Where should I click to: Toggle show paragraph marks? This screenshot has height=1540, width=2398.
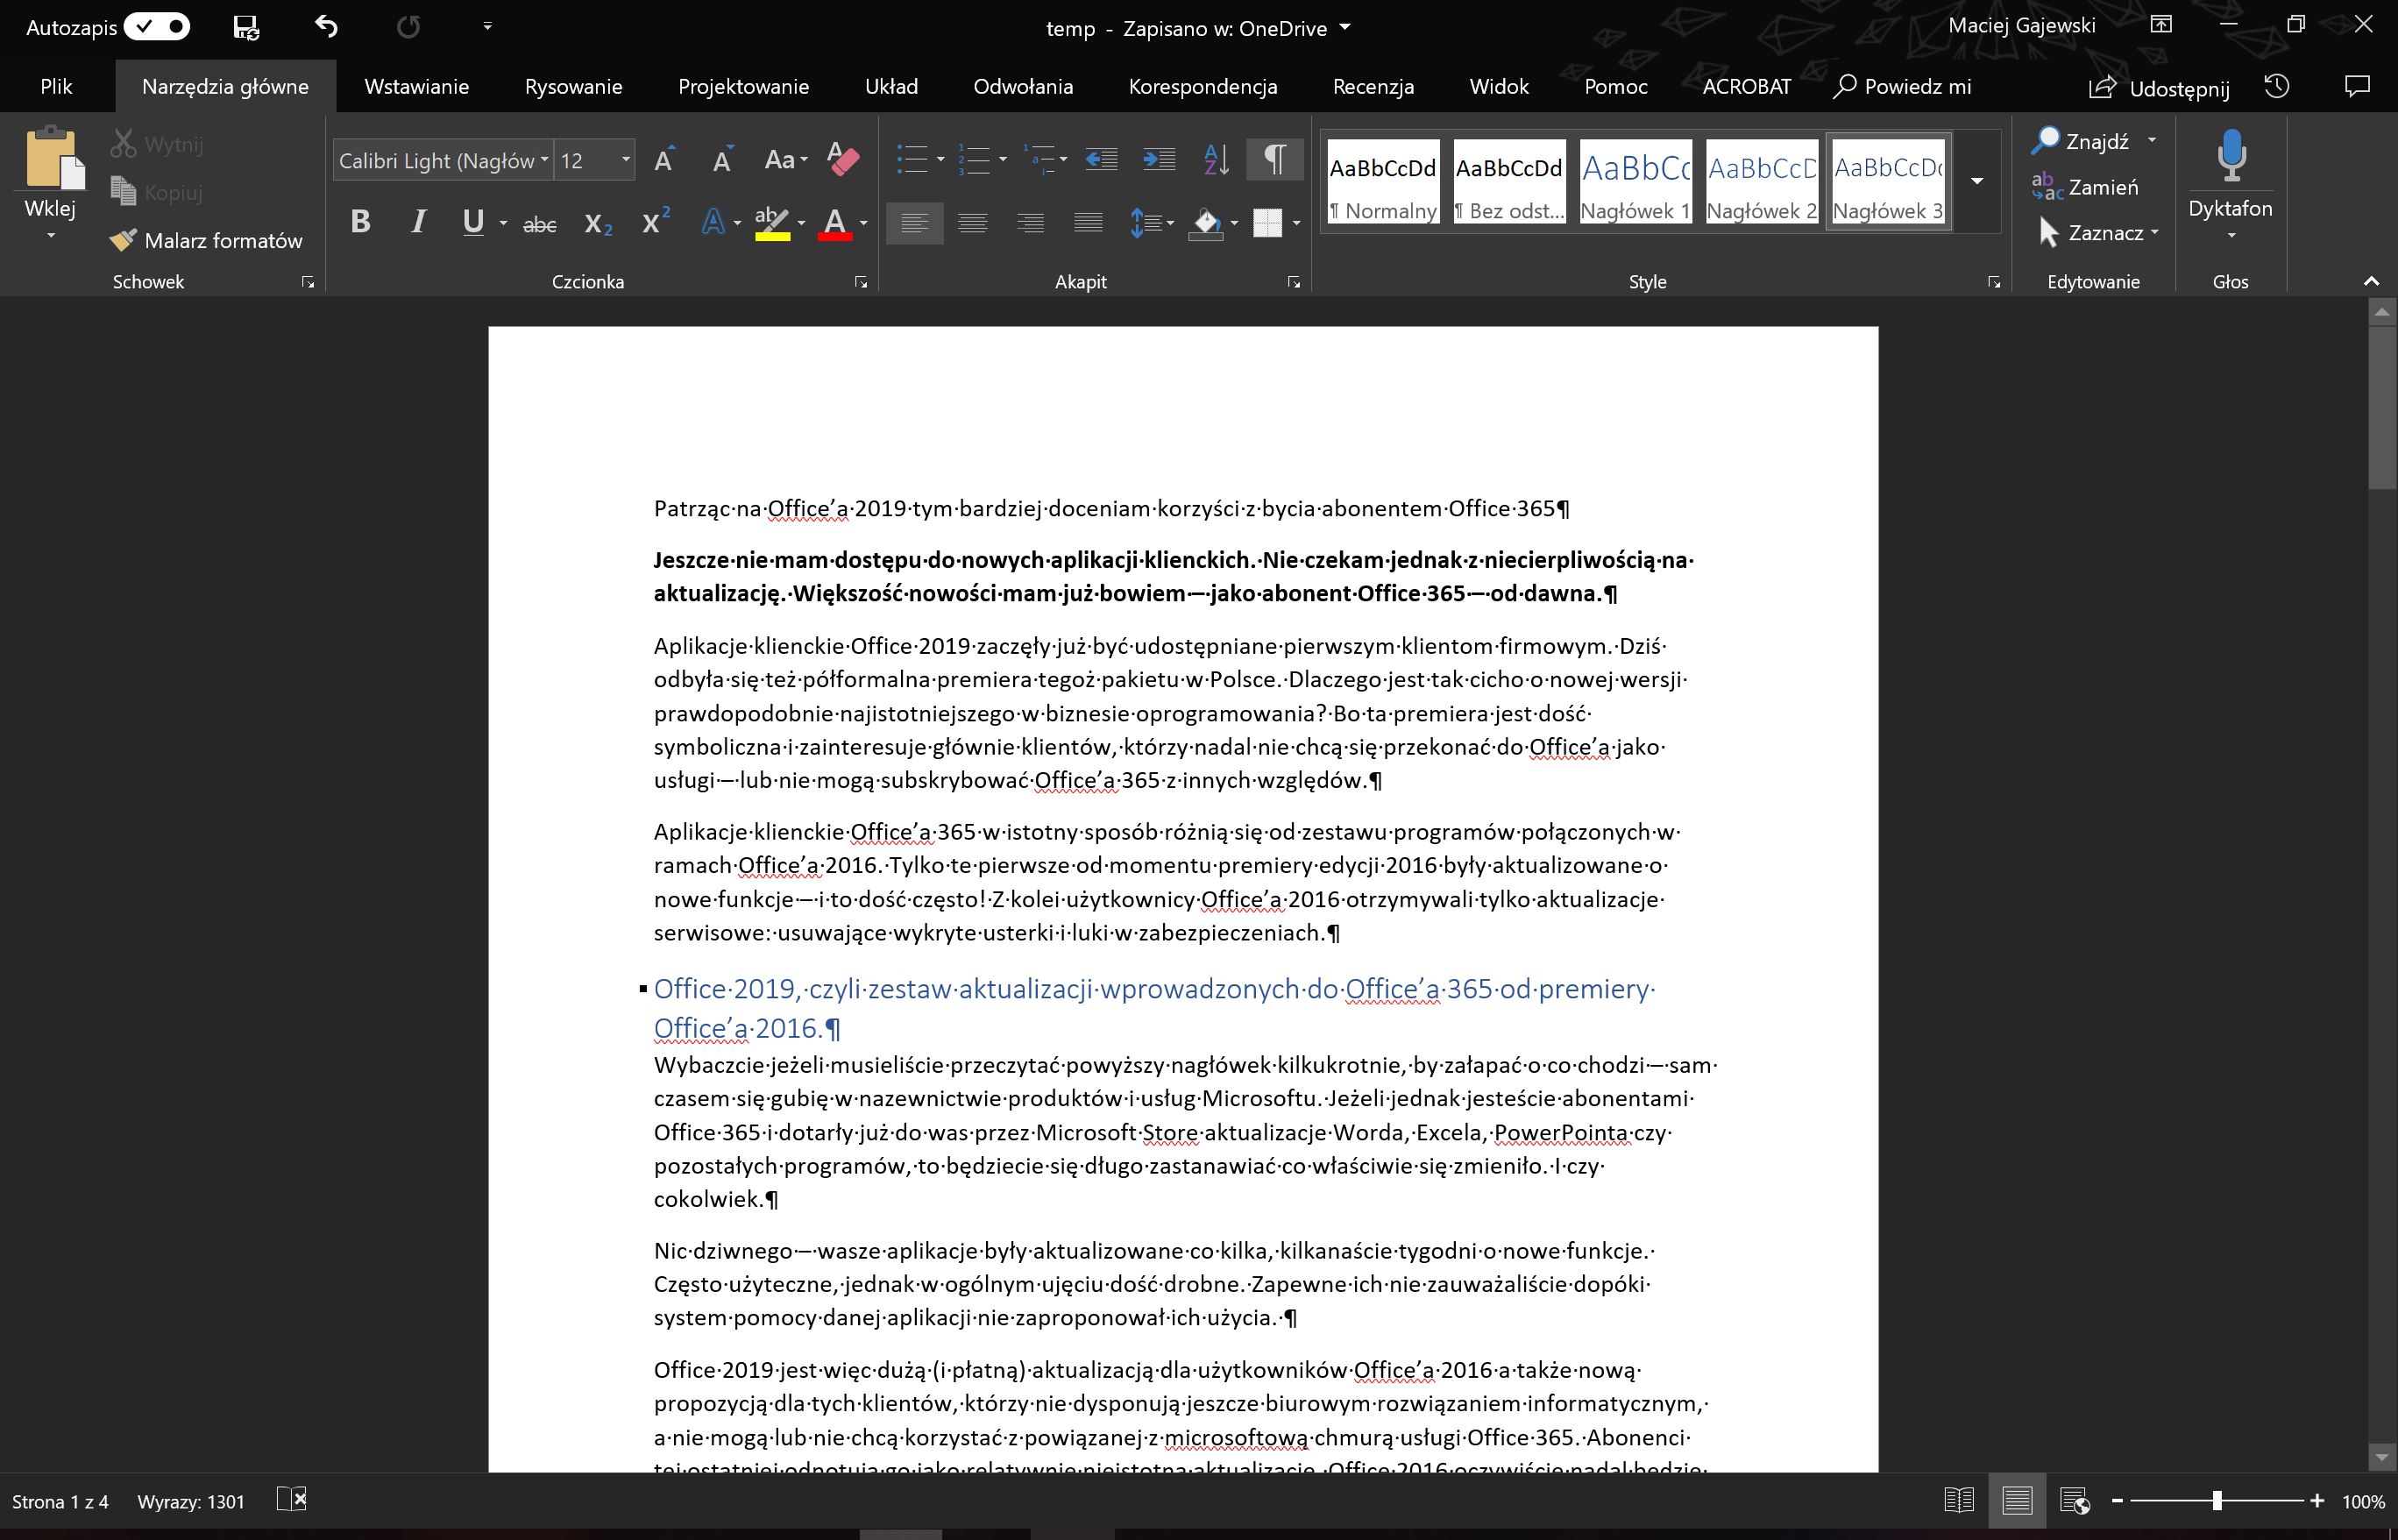click(x=1275, y=159)
